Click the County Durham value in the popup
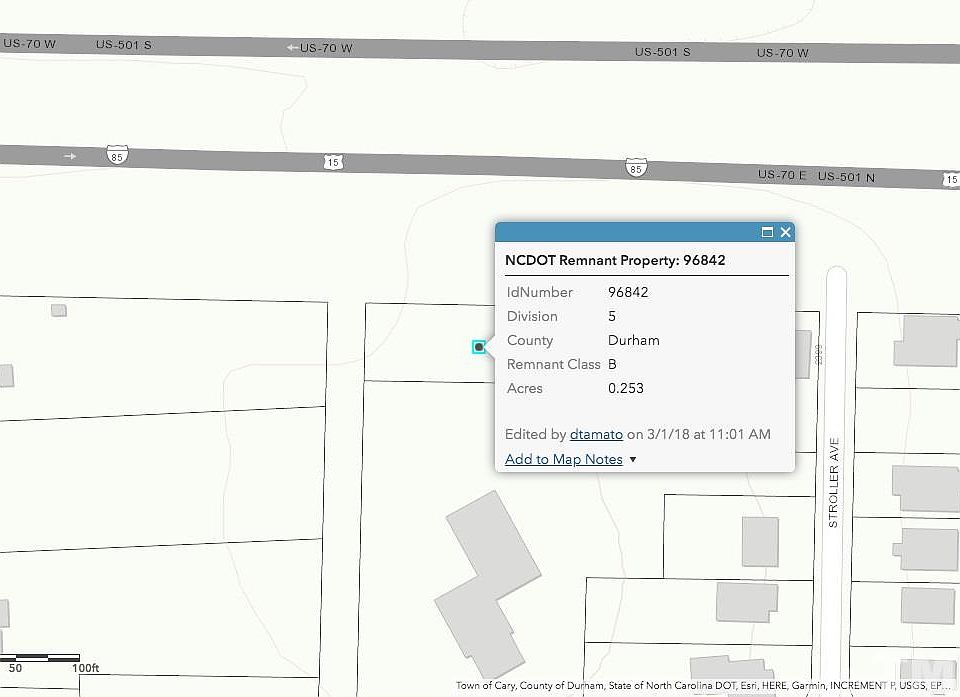The width and height of the screenshot is (960, 697). (x=634, y=340)
